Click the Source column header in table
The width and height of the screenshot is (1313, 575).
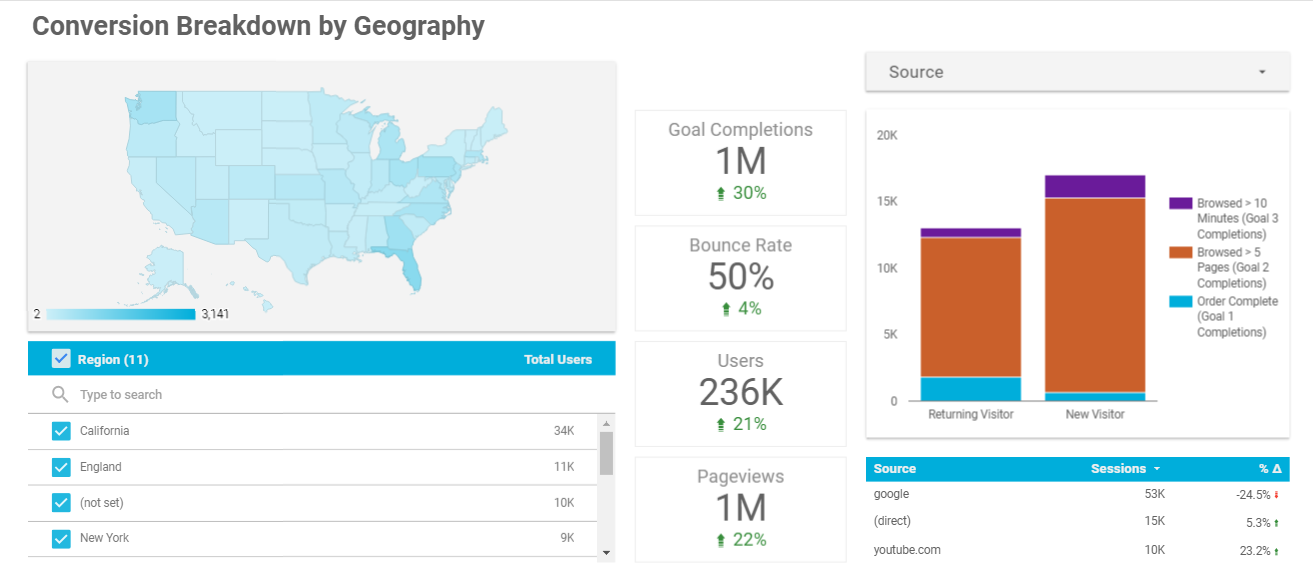point(895,469)
